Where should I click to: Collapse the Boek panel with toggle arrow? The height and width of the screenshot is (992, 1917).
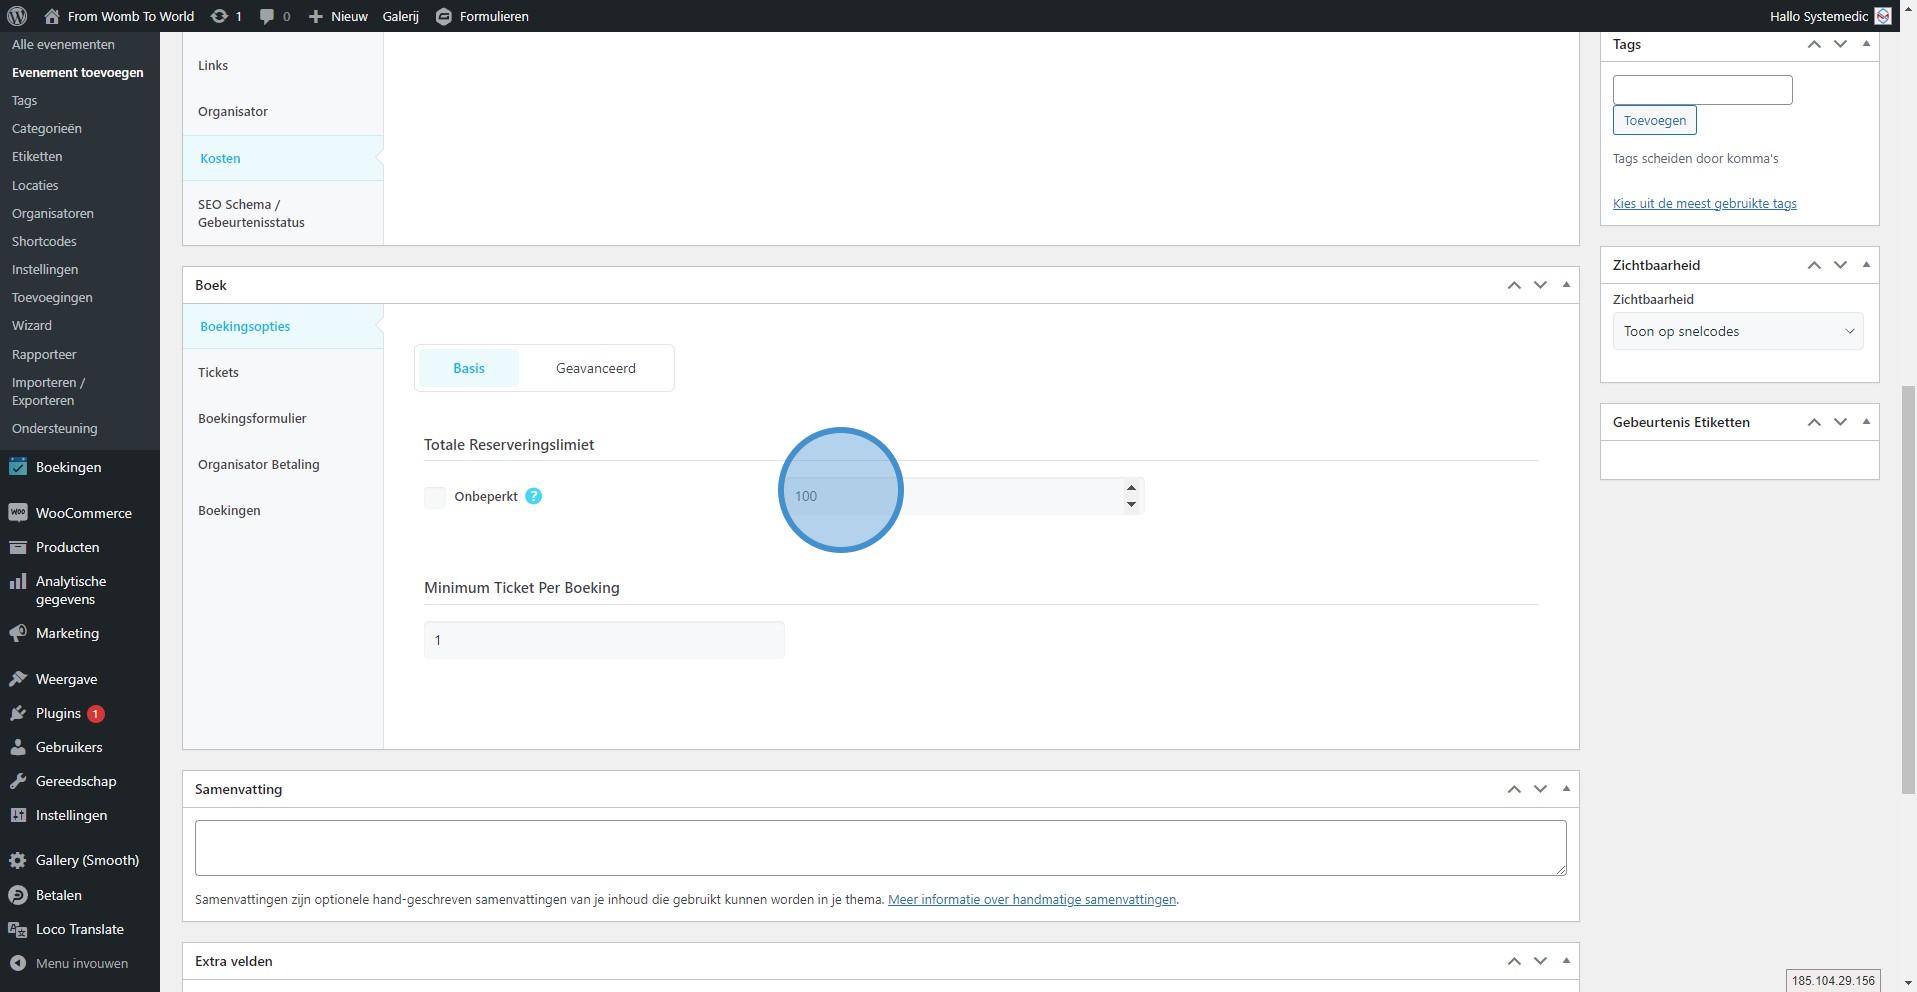pos(1566,285)
